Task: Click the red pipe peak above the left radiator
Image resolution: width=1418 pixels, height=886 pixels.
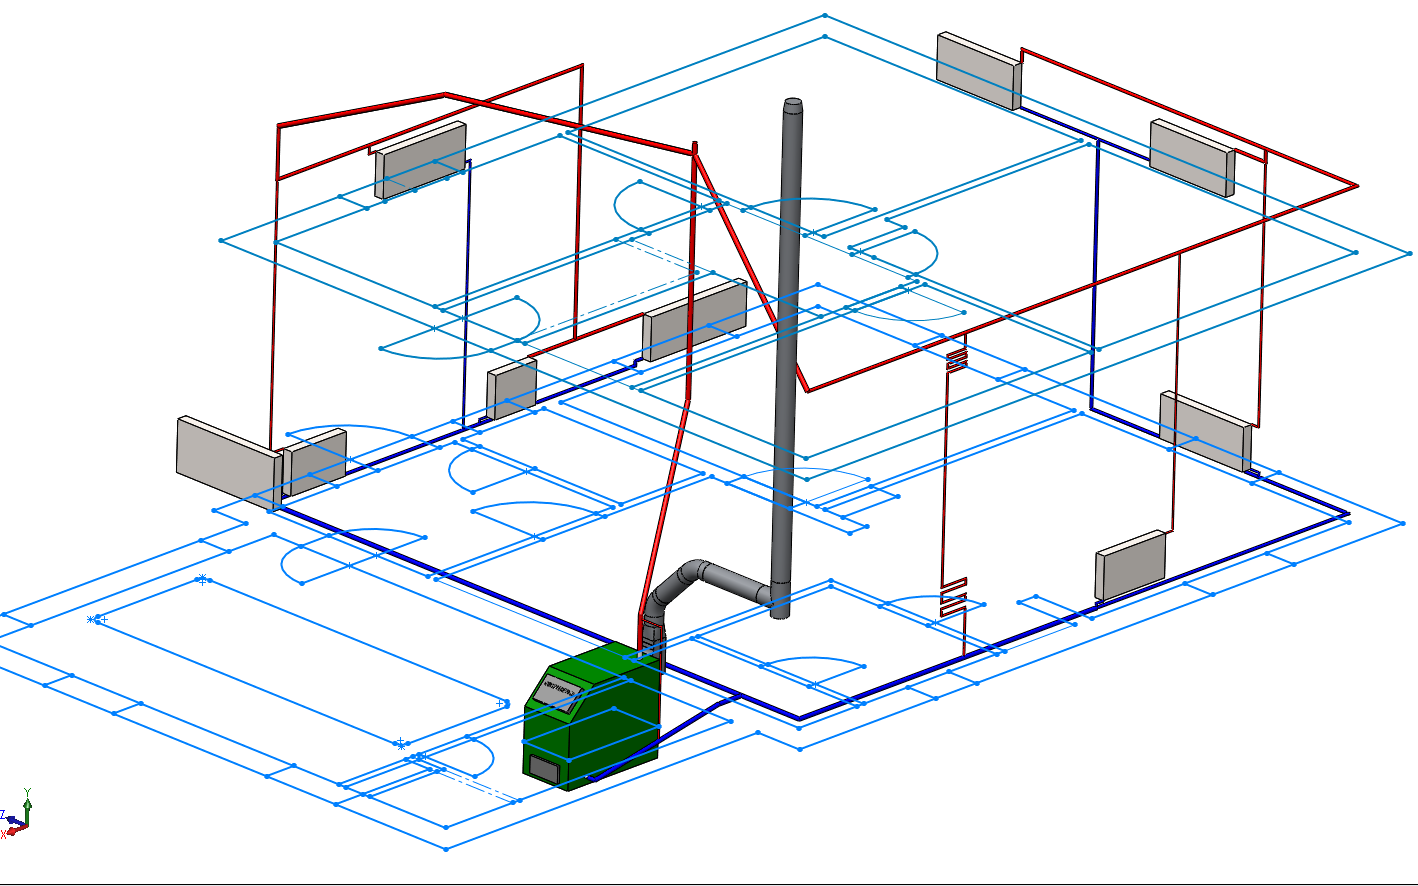Action: coord(445,96)
